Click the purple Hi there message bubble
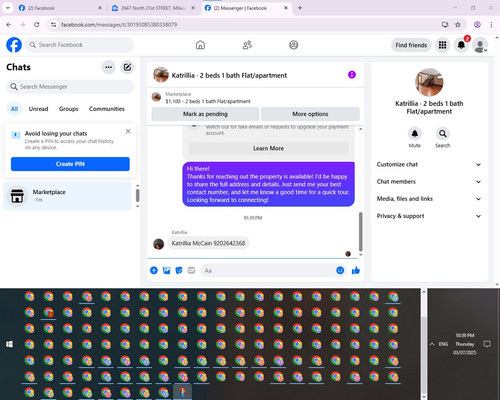The height and width of the screenshot is (400, 500). point(268,184)
